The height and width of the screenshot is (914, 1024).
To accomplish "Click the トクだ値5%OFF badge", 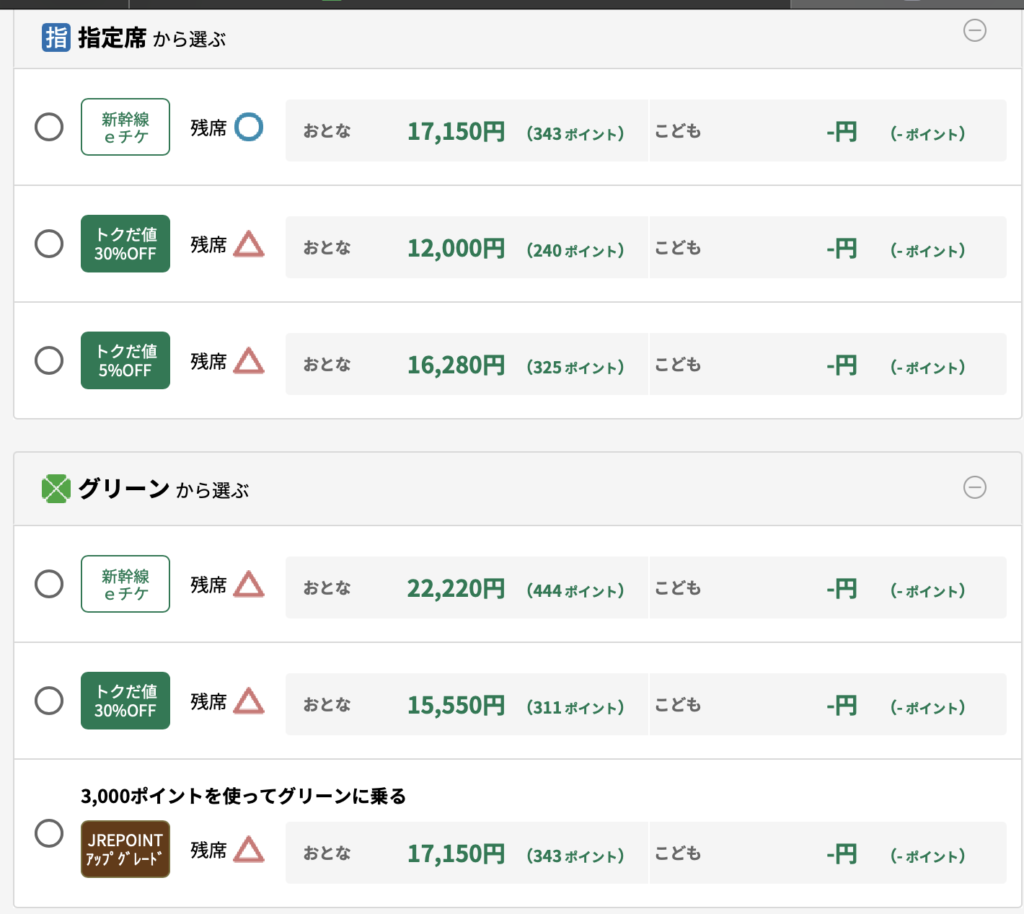I will click(x=125, y=360).
